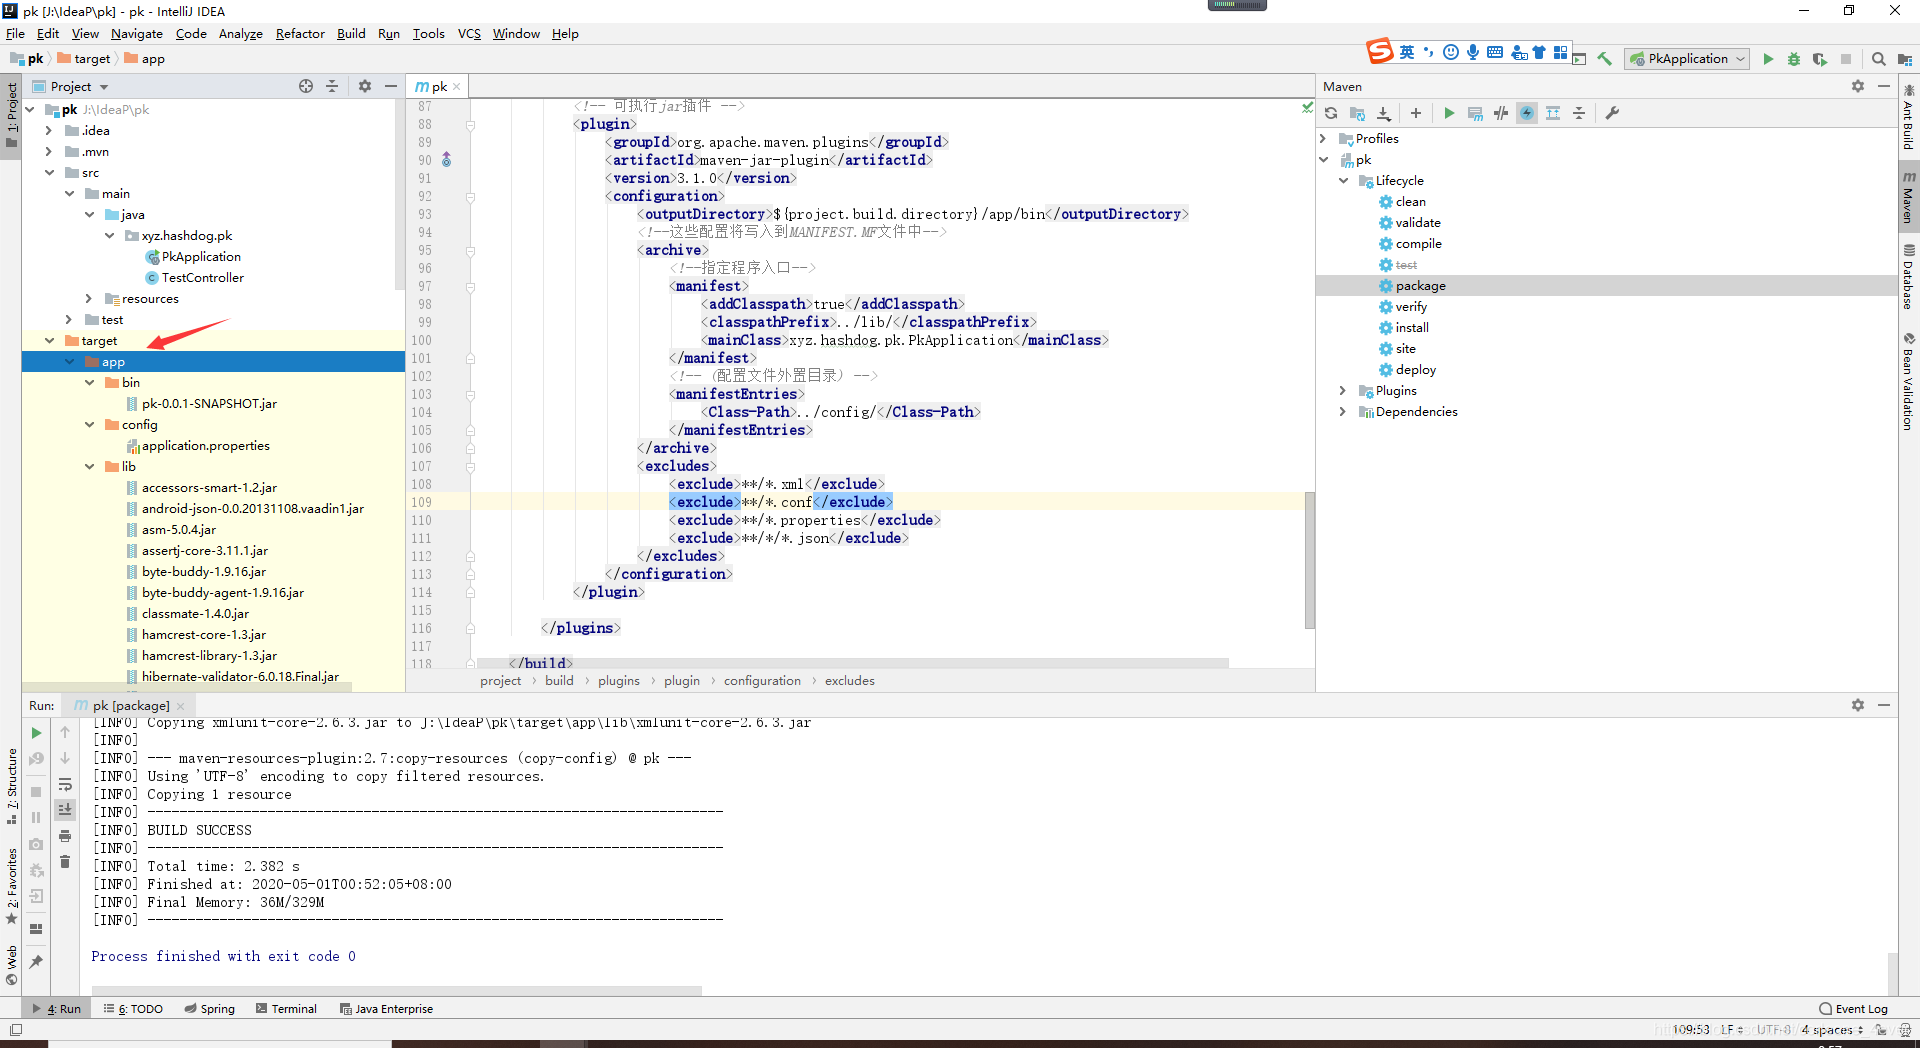Click Maven download sources icon
This screenshot has width=1920, height=1048.
pyautogui.click(x=1384, y=113)
